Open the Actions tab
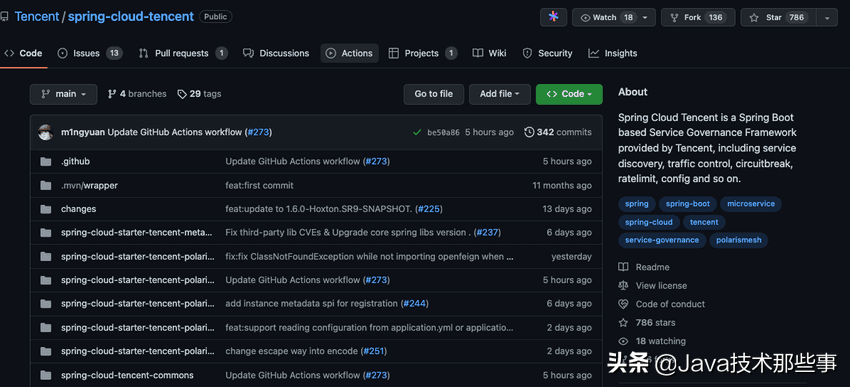 (x=349, y=53)
